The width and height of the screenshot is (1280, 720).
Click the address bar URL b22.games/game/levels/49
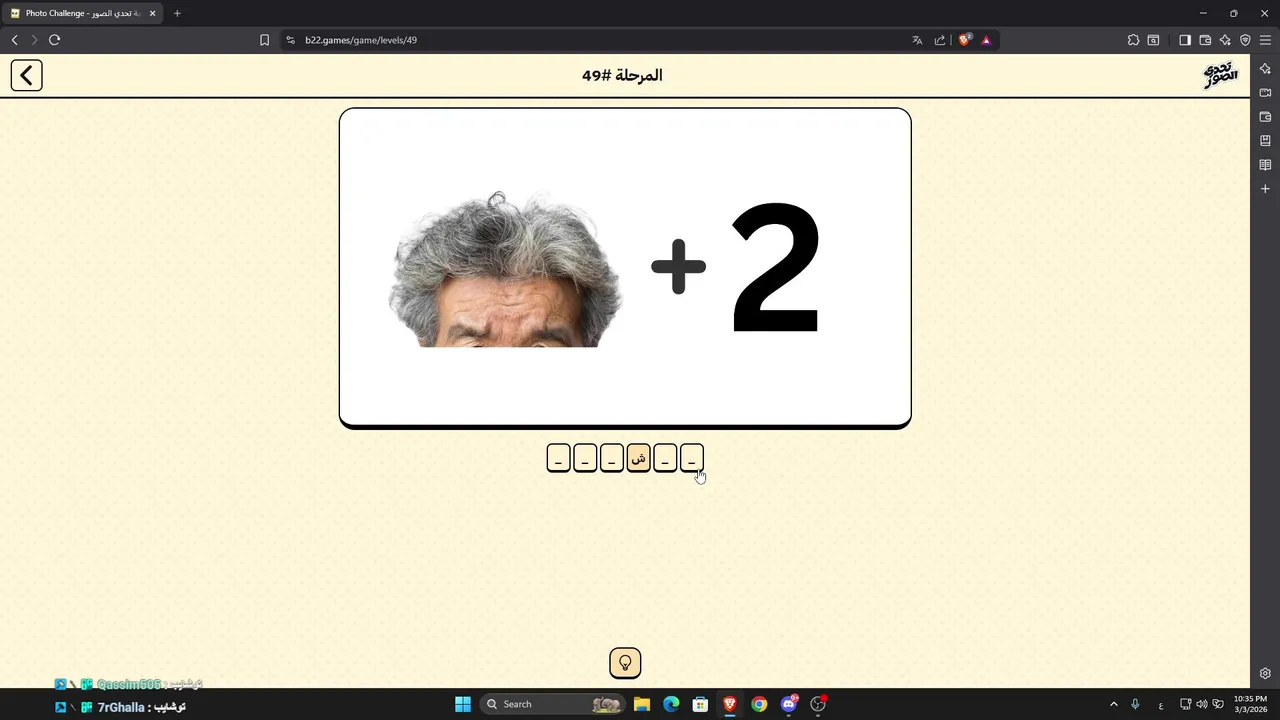361,40
